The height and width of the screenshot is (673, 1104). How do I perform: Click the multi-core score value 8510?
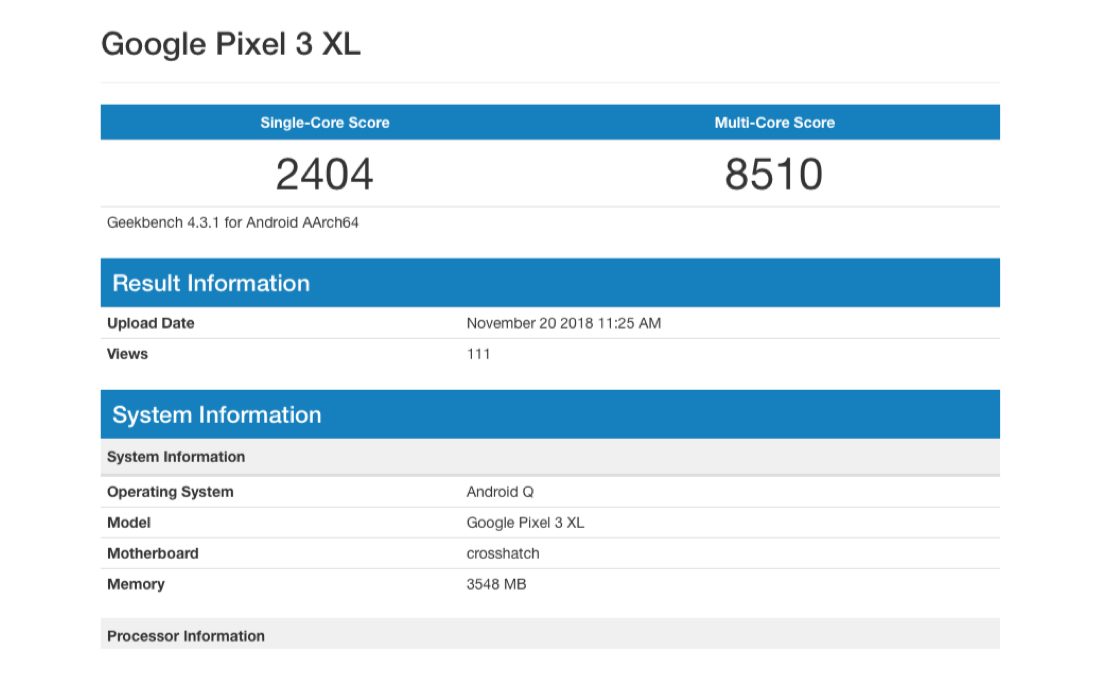[x=774, y=175]
